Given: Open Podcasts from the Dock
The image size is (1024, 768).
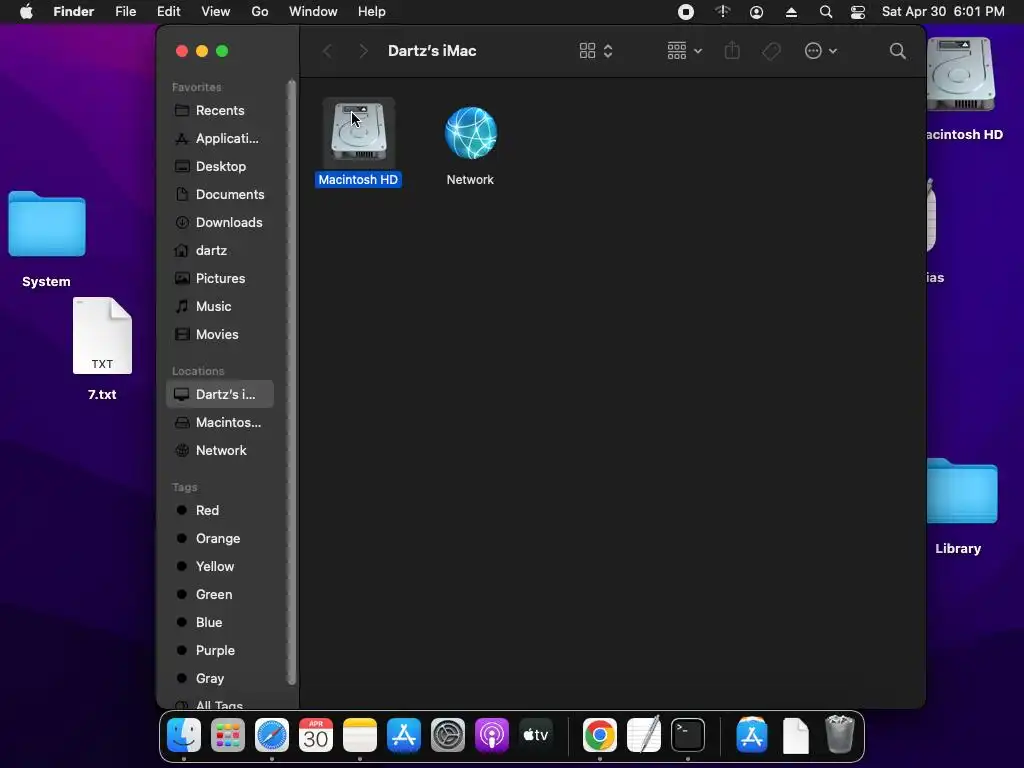Looking at the screenshot, I should point(492,735).
